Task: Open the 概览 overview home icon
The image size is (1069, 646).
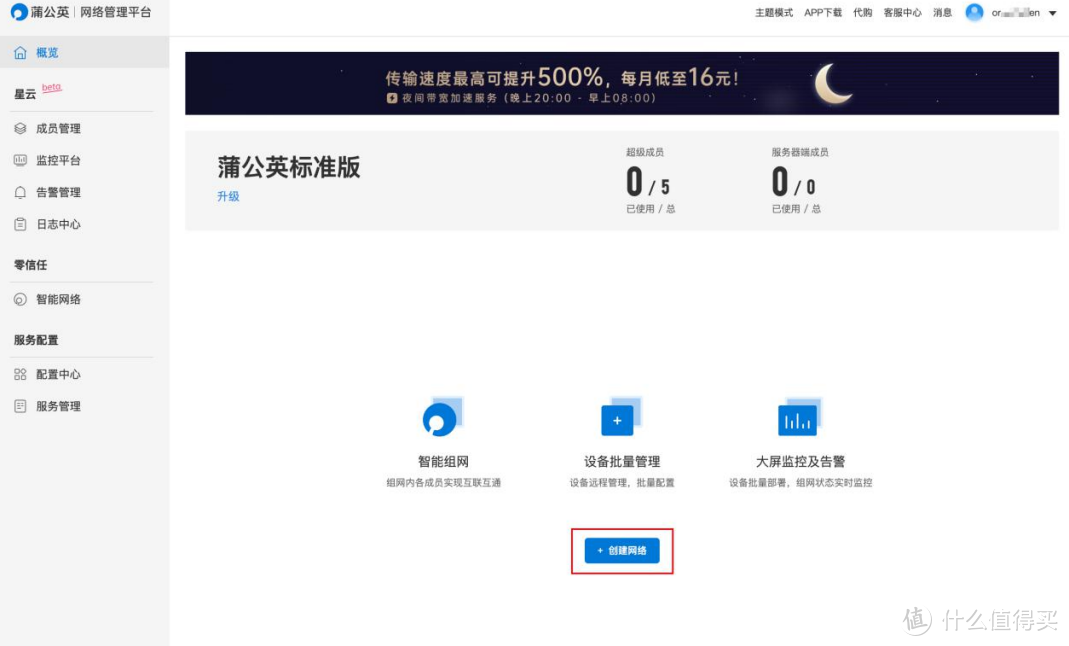Action: [19, 52]
